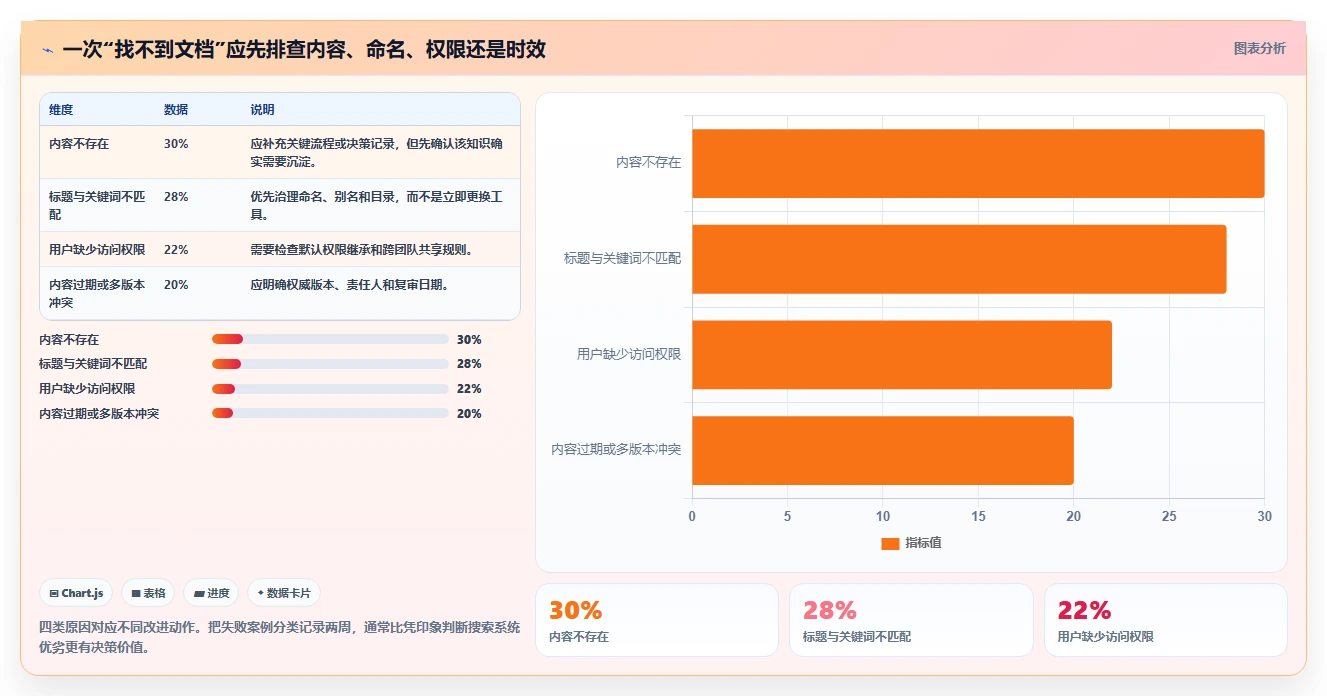Select the 用户缺少访问权限 cell in the table

[97, 250]
